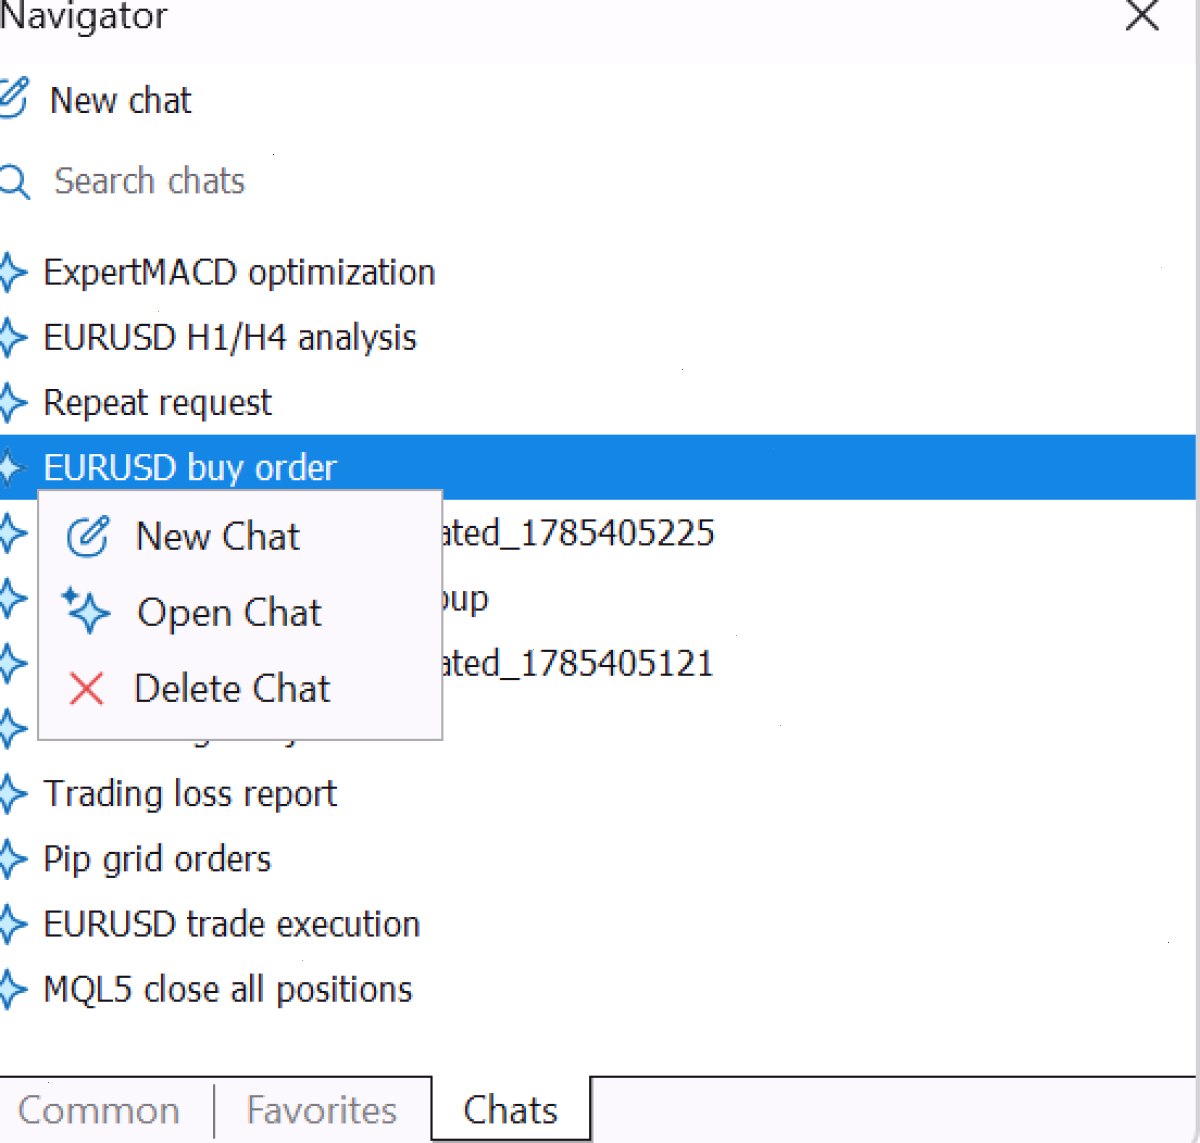Select the Chats tab
Screen dimensions: 1200x1143
coord(511,1110)
